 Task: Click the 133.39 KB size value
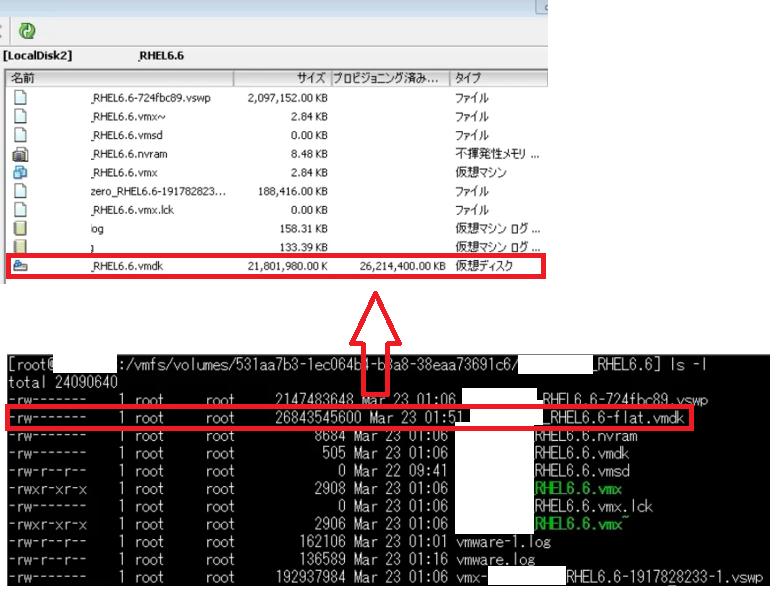[x=303, y=247]
